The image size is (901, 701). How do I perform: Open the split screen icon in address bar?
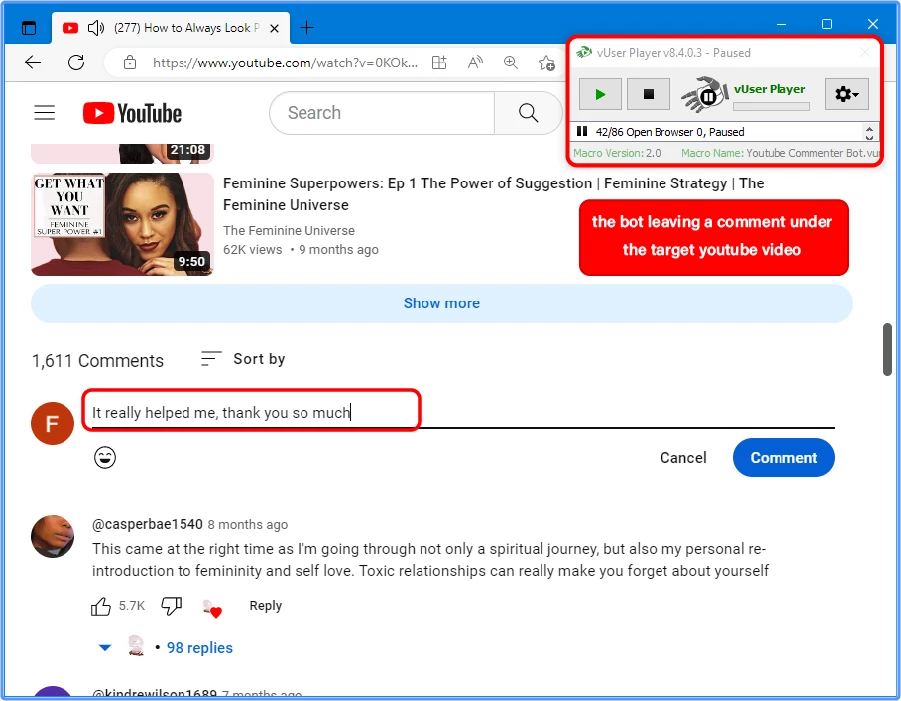tap(439, 62)
